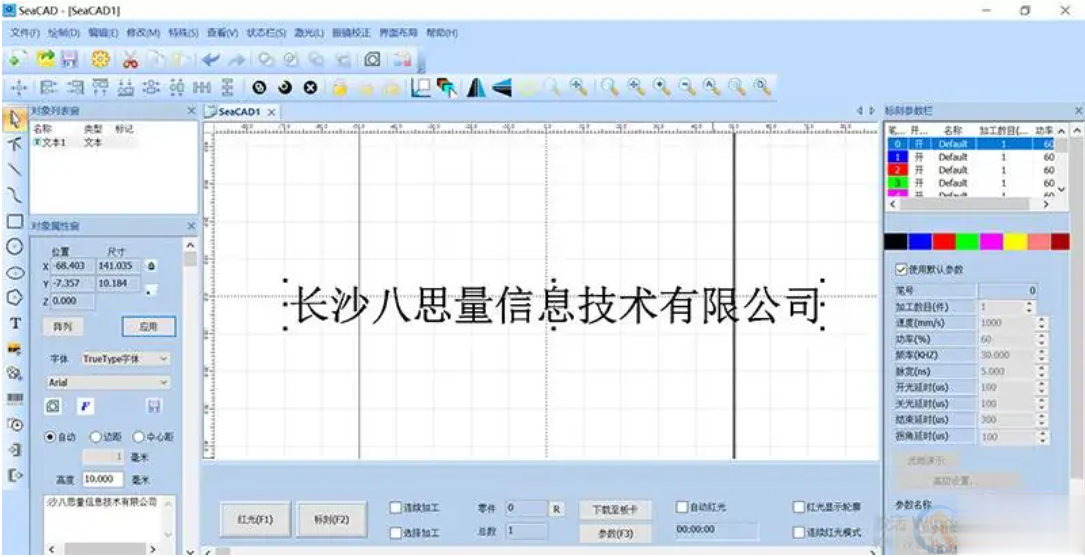1085x557 pixels.
Task: Click the 开光延时(us) spinner arrows
Action: 1043,387
